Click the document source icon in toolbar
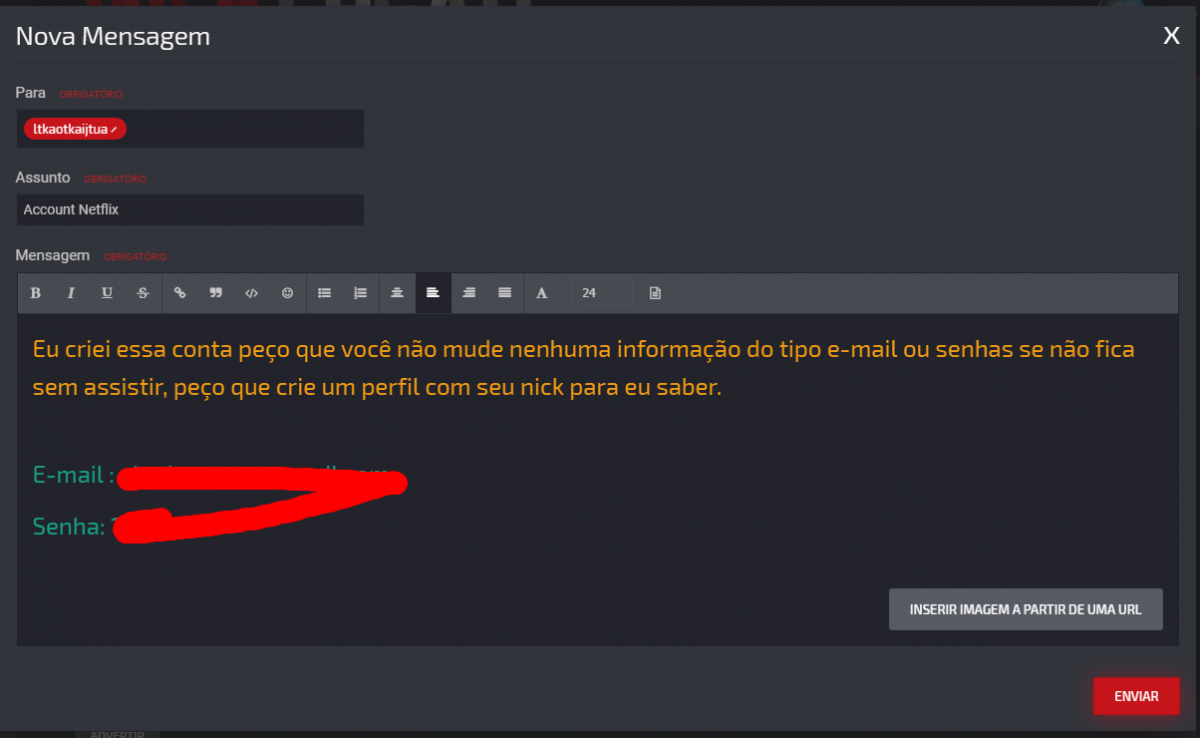 pyautogui.click(x=655, y=293)
